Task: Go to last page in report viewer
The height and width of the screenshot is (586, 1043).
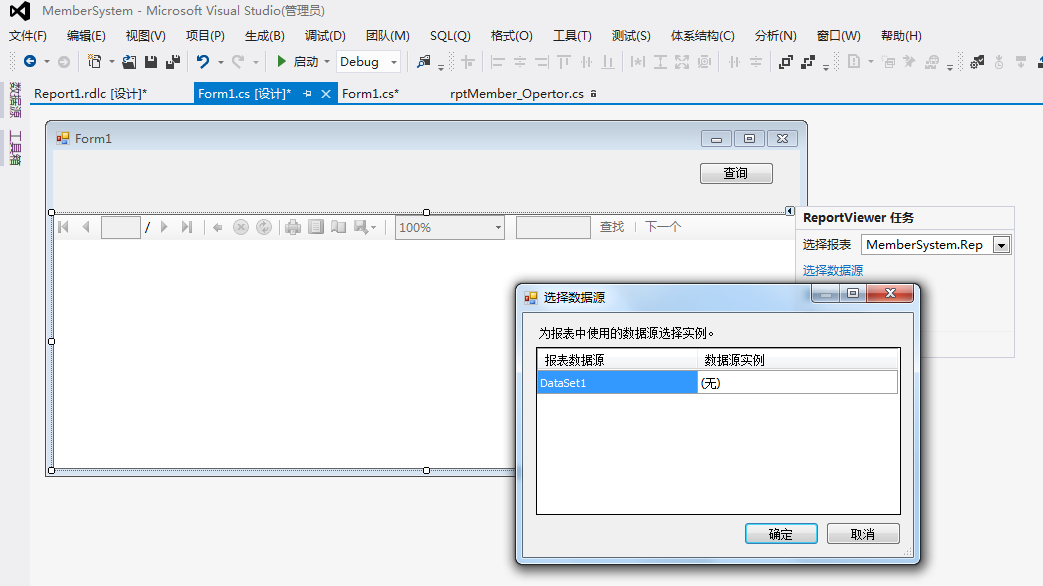Action: pyautogui.click(x=187, y=227)
